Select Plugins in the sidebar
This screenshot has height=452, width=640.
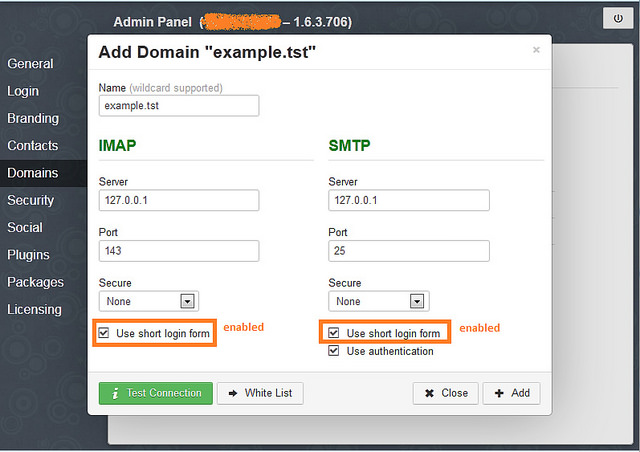coord(28,255)
